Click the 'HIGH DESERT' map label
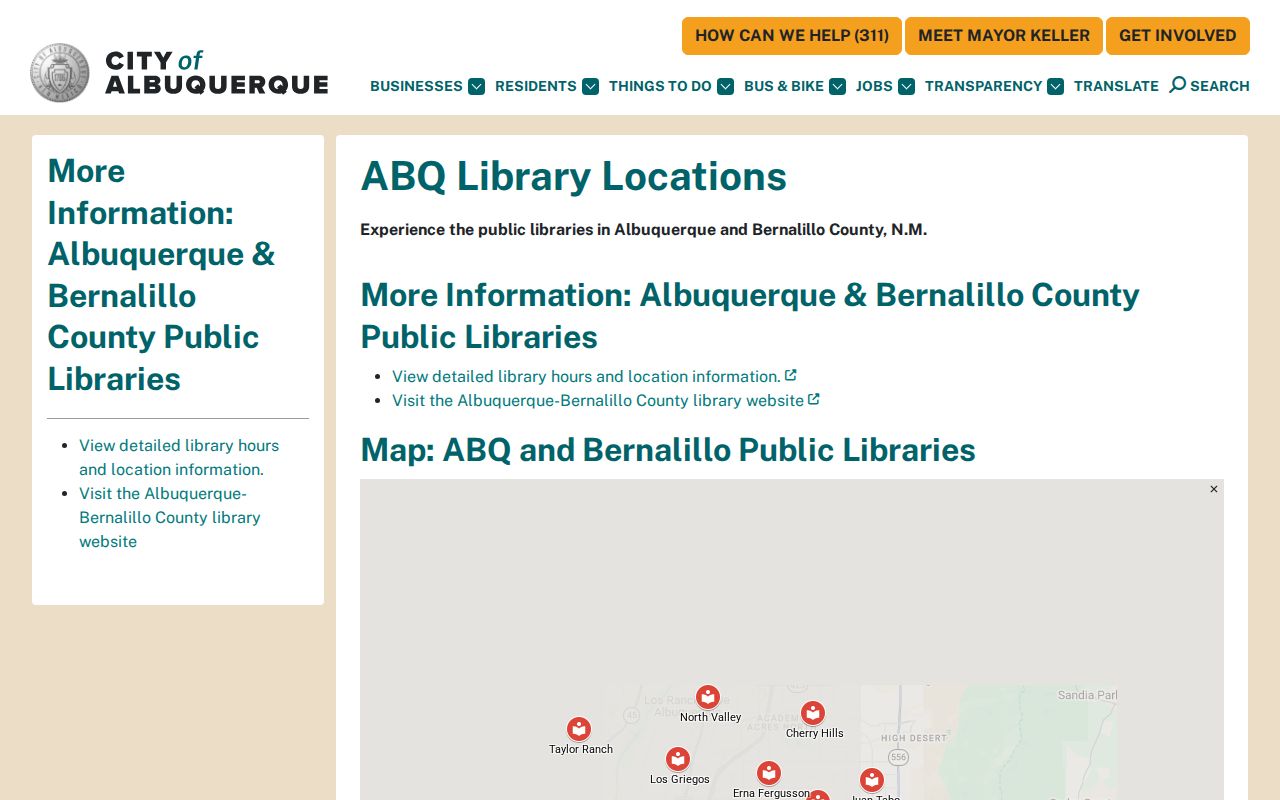 pos(914,738)
